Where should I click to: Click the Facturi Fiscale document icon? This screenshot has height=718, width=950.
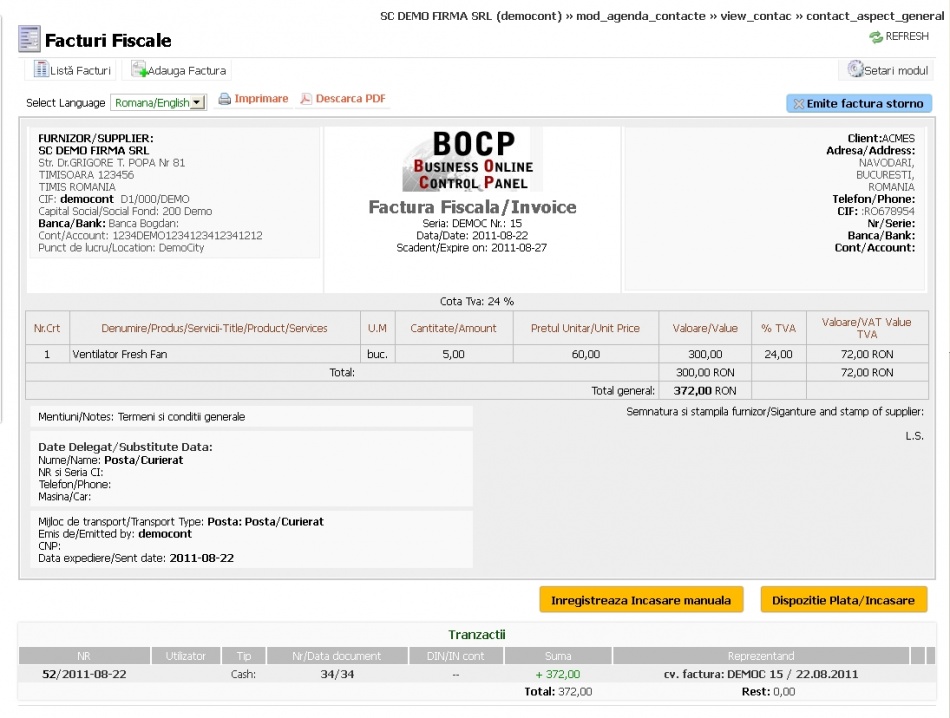point(29,39)
